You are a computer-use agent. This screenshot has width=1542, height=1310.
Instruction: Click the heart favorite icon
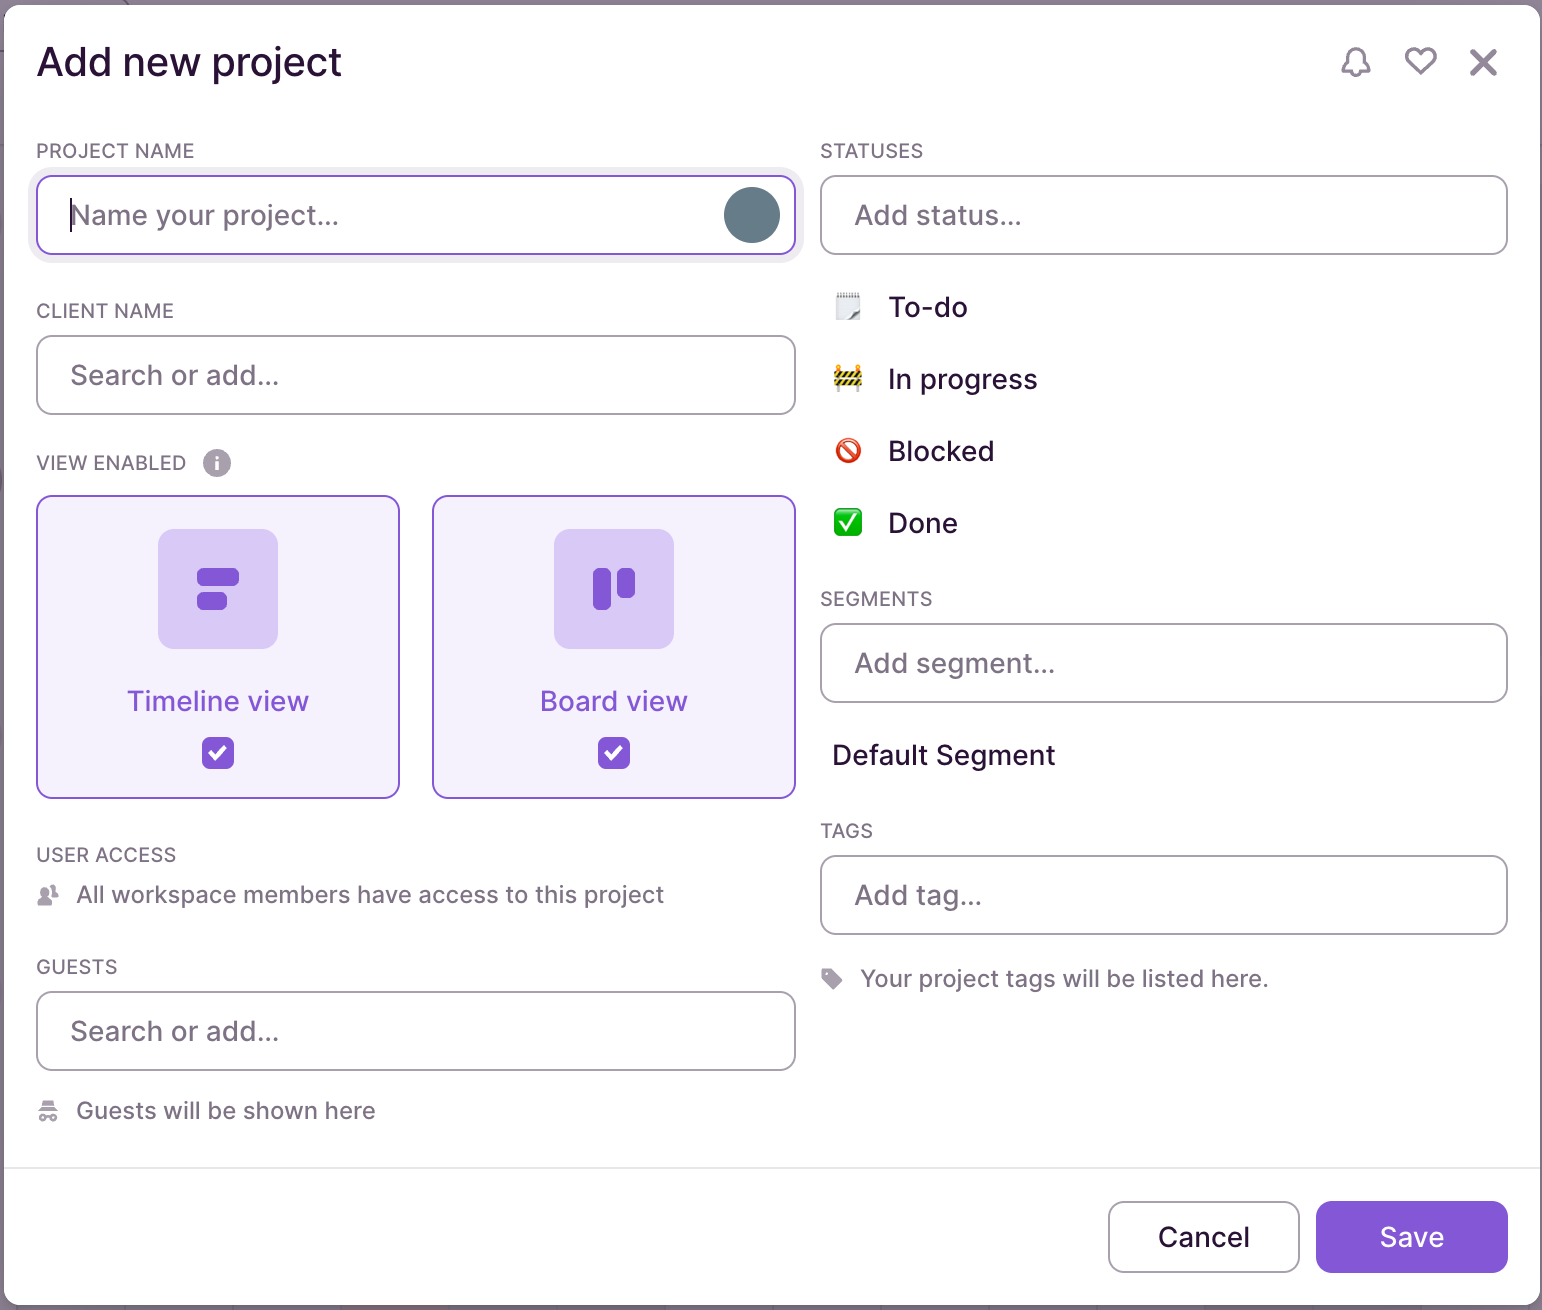point(1420,61)
